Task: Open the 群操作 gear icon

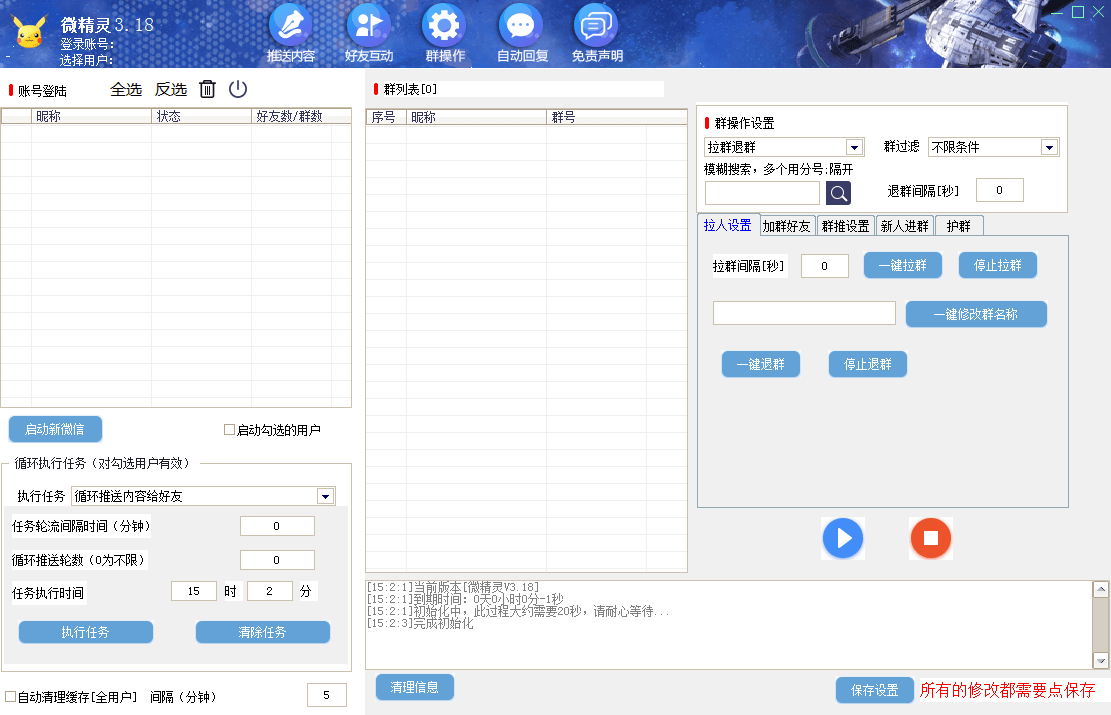Action: point(444,33)
